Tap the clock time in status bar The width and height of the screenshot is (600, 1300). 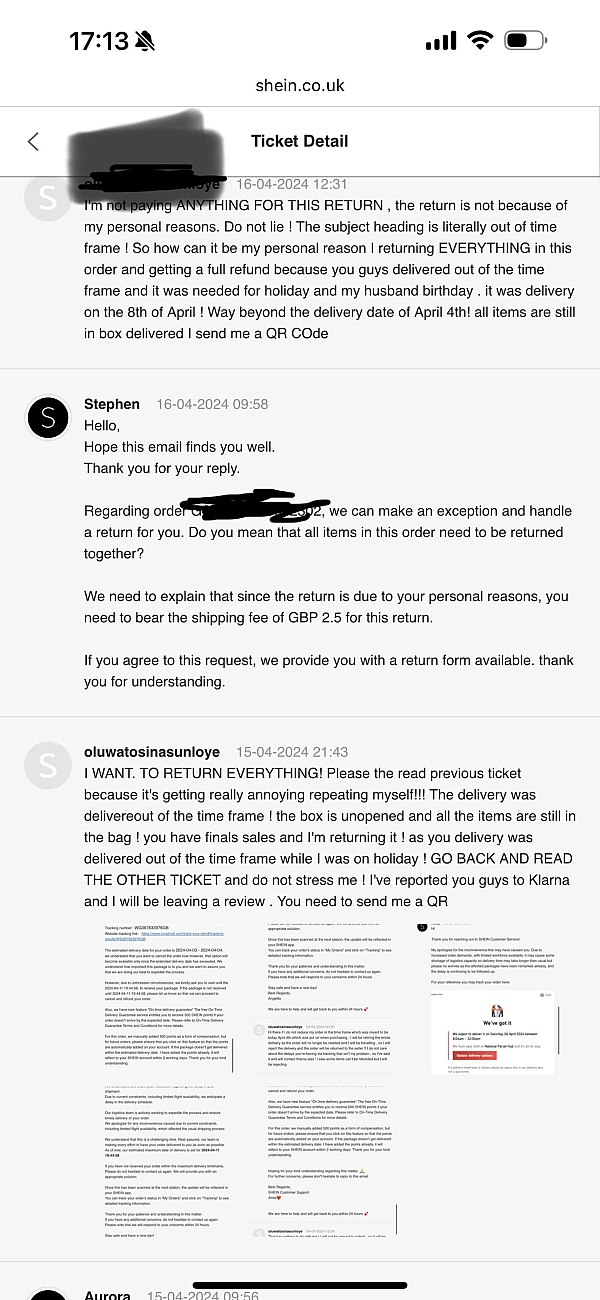click(x=98, y=41)
